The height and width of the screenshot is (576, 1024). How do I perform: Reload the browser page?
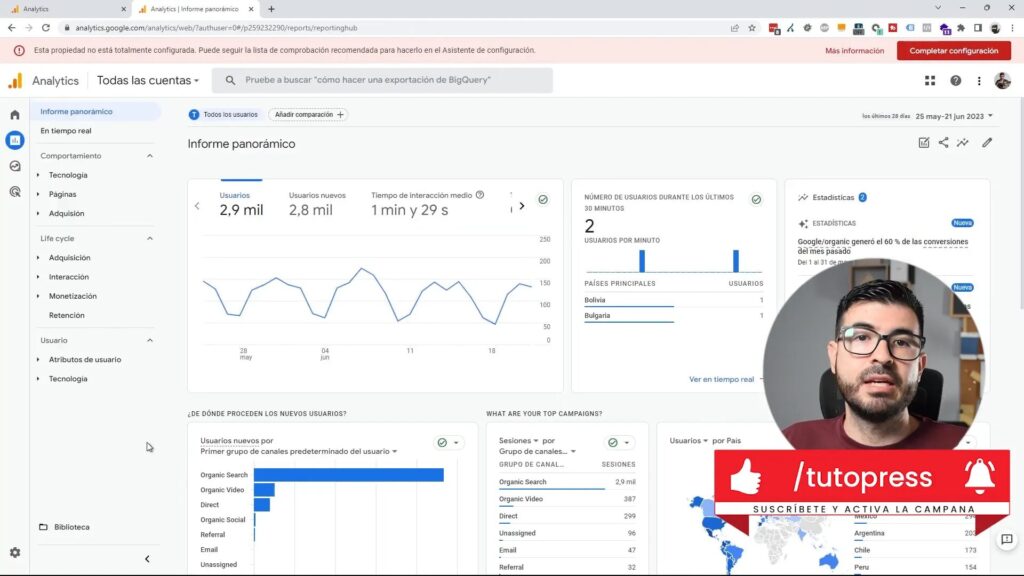point(46,27)
